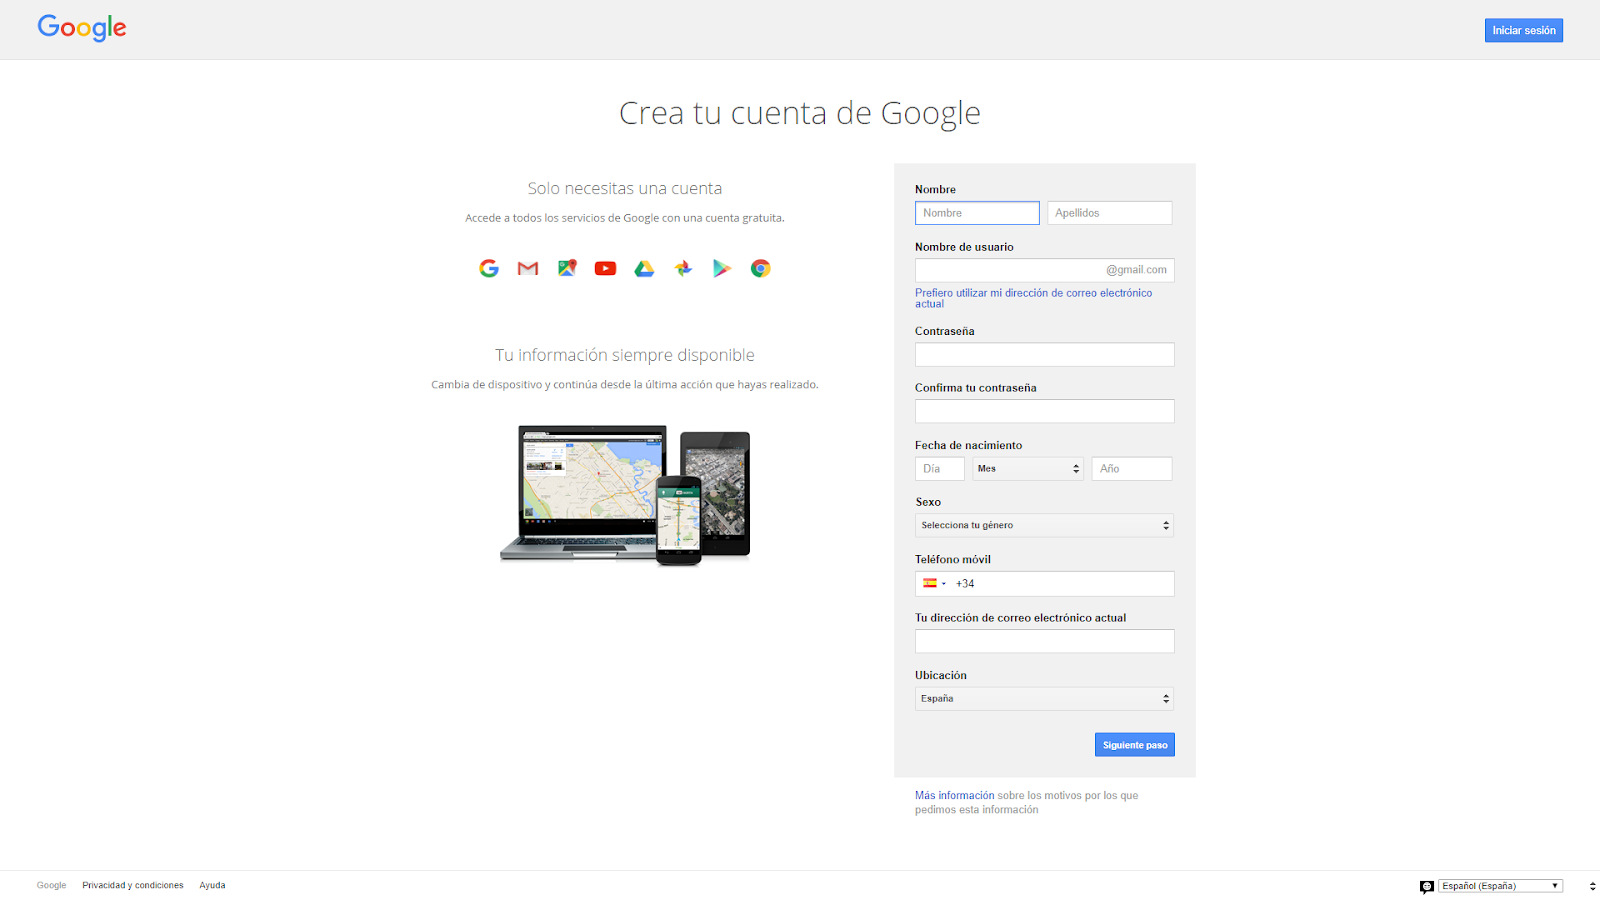
Task: Click the Google Photos pinwheel icon
Action: [683, 268]
